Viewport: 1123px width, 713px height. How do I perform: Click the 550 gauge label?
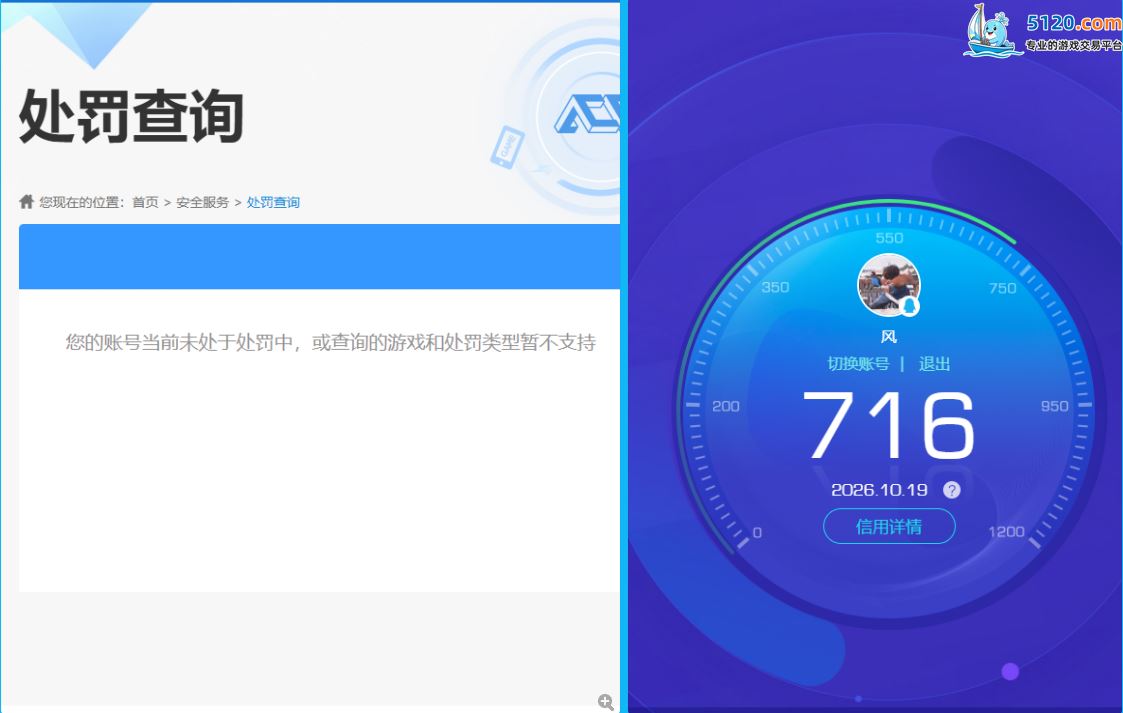coord(889,238)
